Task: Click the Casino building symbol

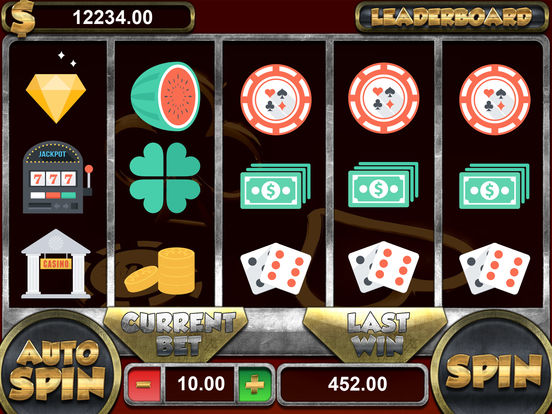Action: tap(56, 264)
